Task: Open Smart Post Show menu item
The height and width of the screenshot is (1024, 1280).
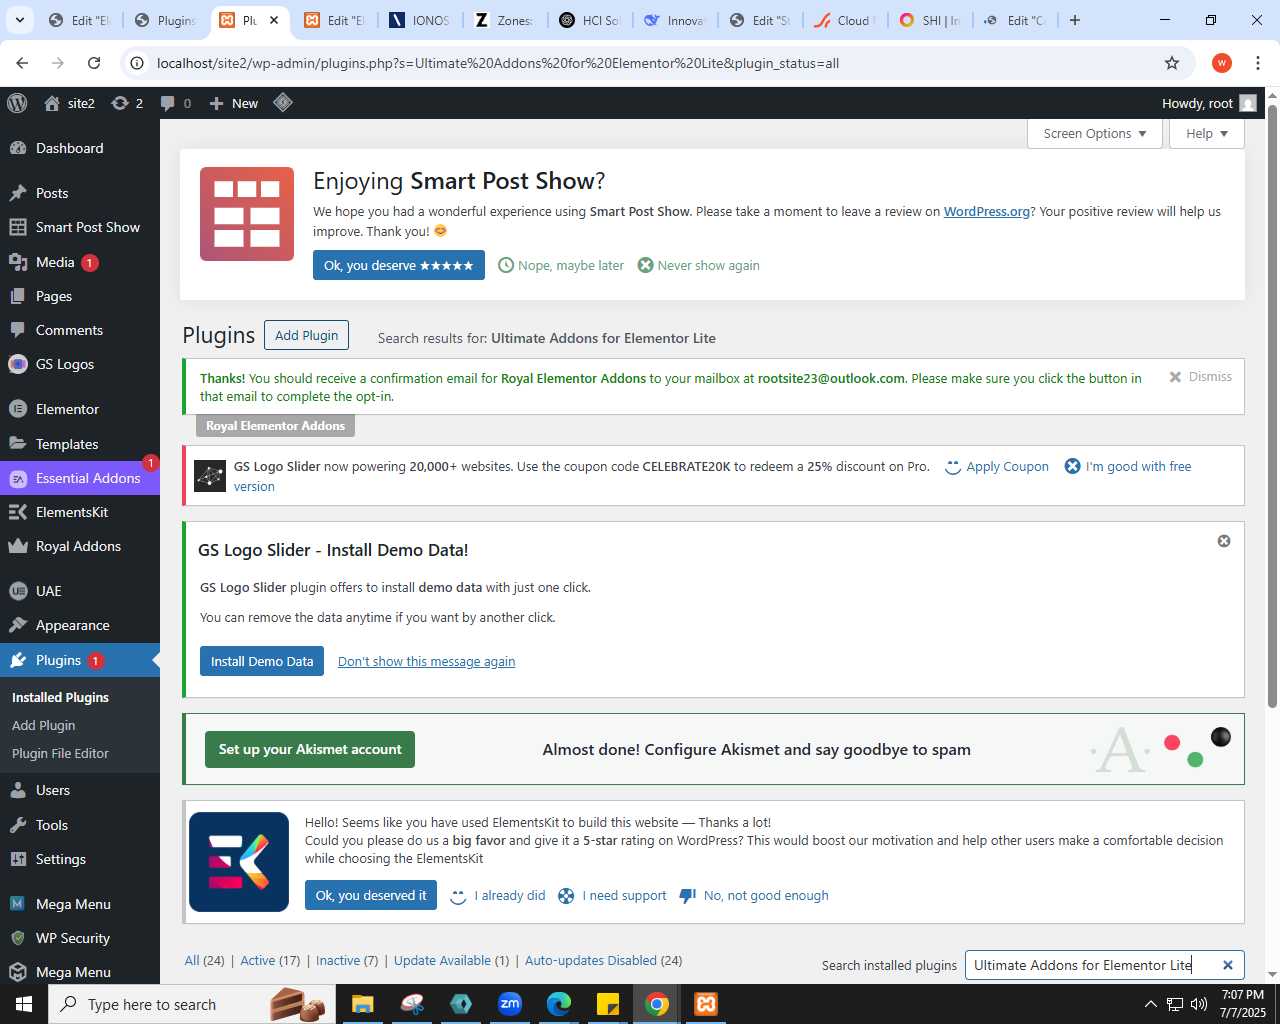Action: point(80,227)
